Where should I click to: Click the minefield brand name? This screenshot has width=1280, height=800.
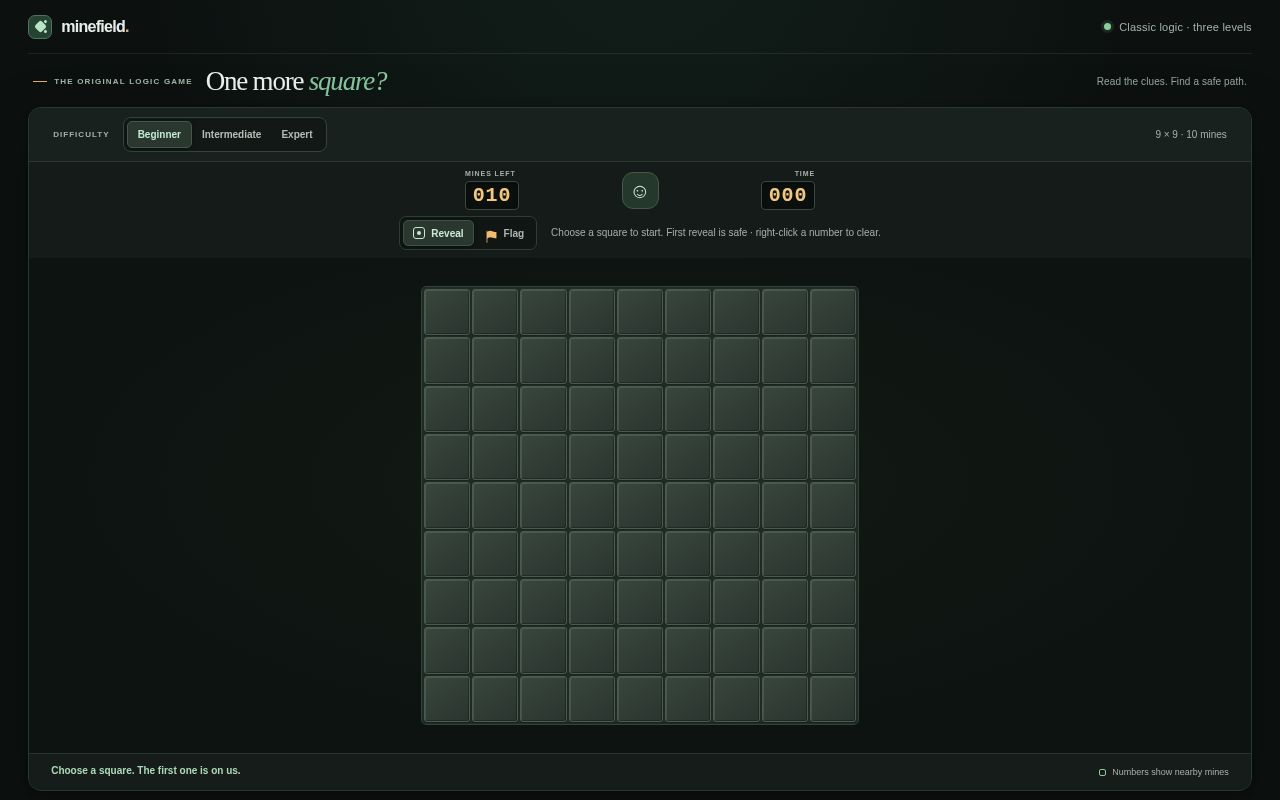95,27
